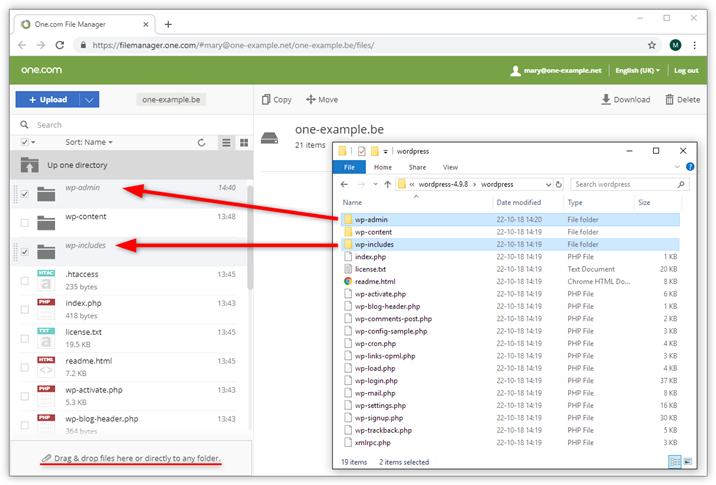Uncheck the wp-includes folder checkbox
Image resolution: width=716 pixels, height=485 pixels.
pos(25,252)
